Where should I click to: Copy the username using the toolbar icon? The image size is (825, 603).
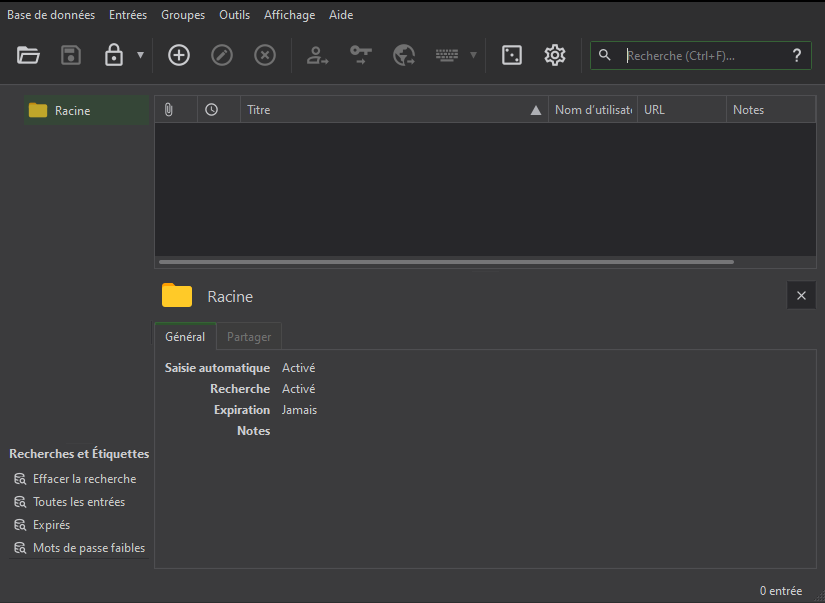click(x=317, y=55)
